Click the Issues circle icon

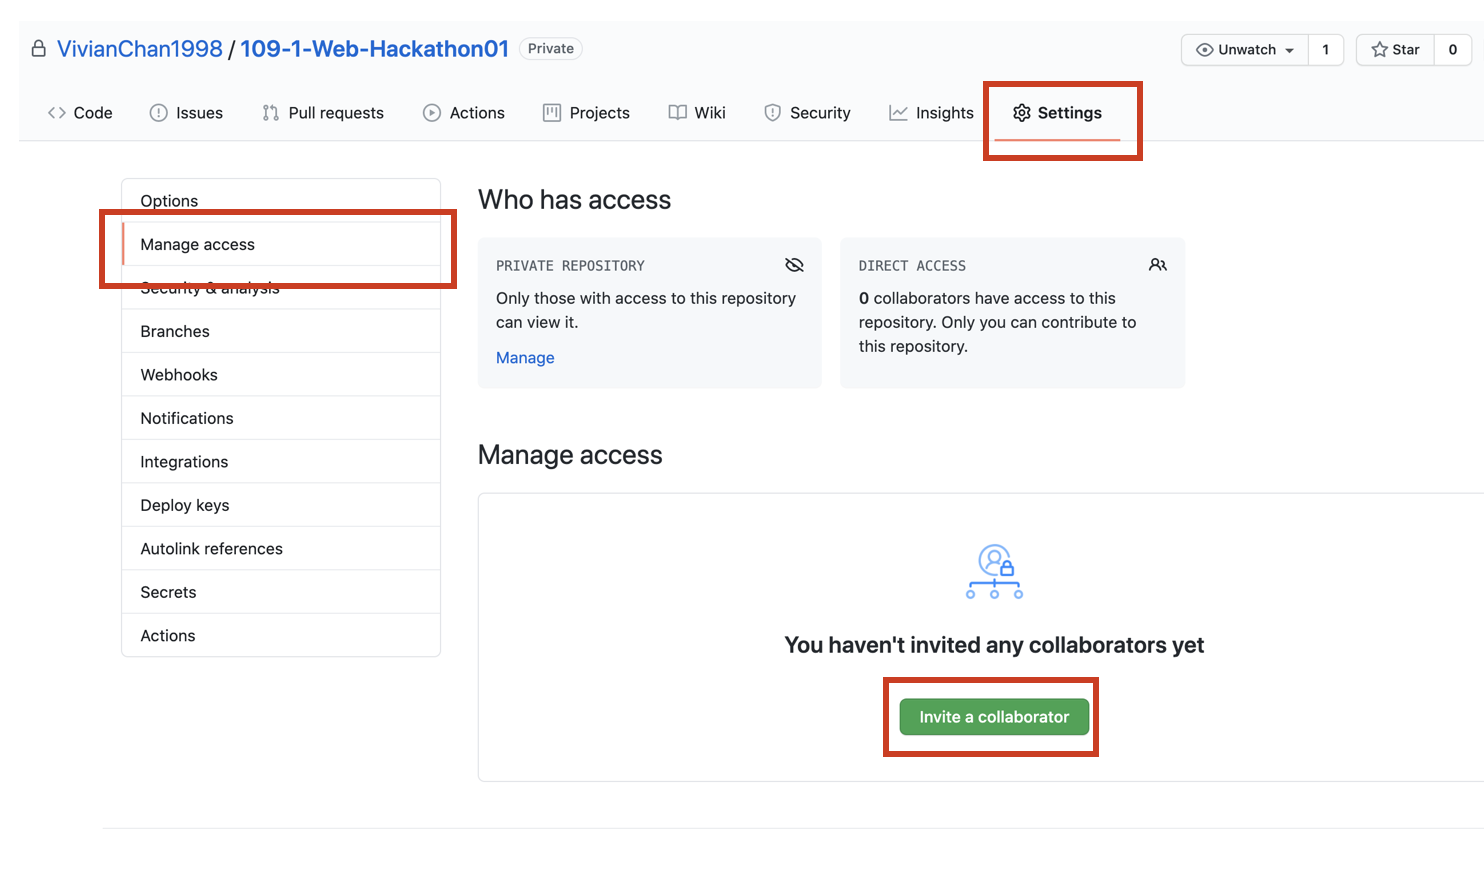pos(158,113)
